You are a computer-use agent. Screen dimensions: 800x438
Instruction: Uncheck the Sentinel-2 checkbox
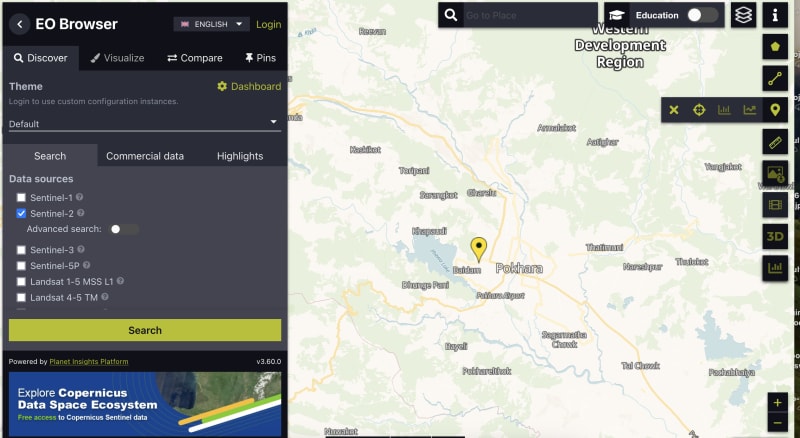[21, 213]
